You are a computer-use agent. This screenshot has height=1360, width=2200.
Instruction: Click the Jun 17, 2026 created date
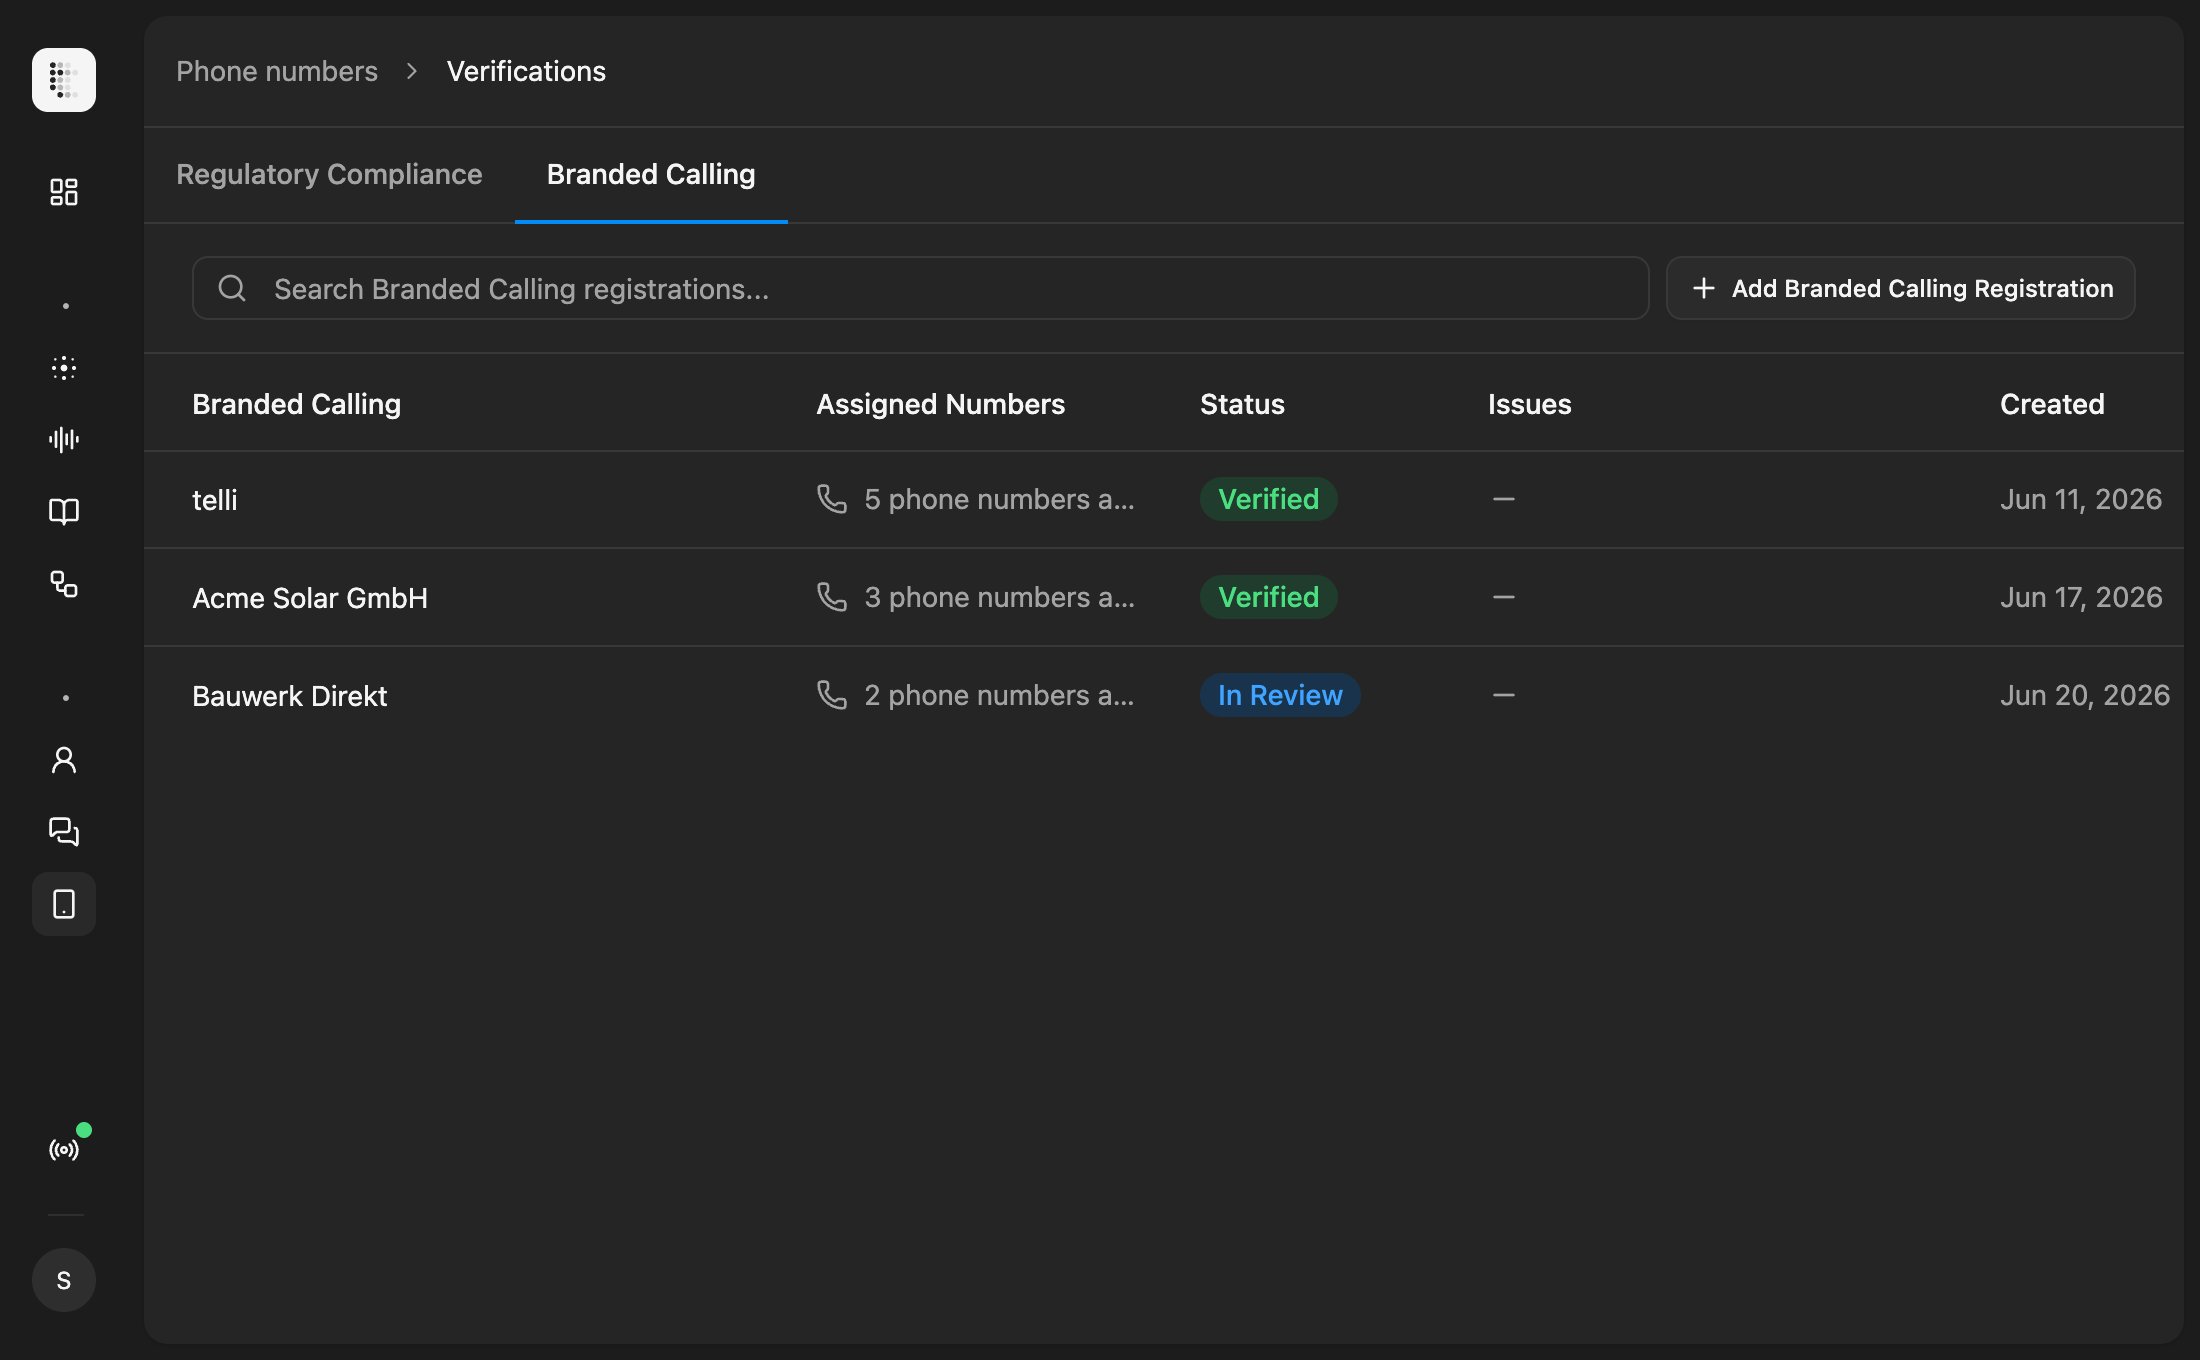click(x=2081, y=597)
